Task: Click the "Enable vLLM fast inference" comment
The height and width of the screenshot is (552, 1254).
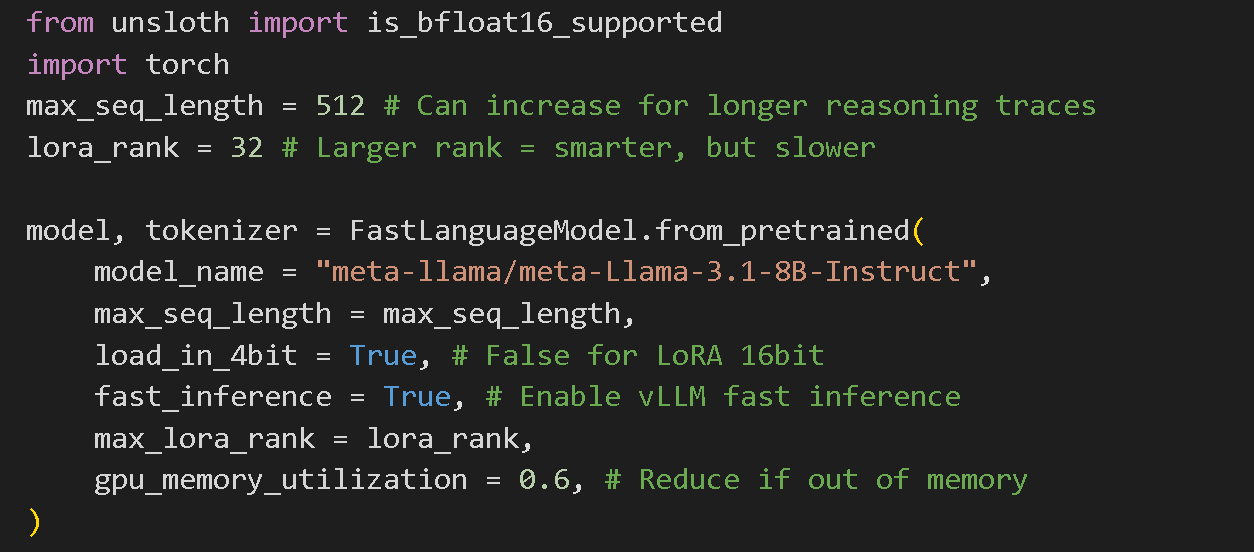Action: (x=739, y=397)
